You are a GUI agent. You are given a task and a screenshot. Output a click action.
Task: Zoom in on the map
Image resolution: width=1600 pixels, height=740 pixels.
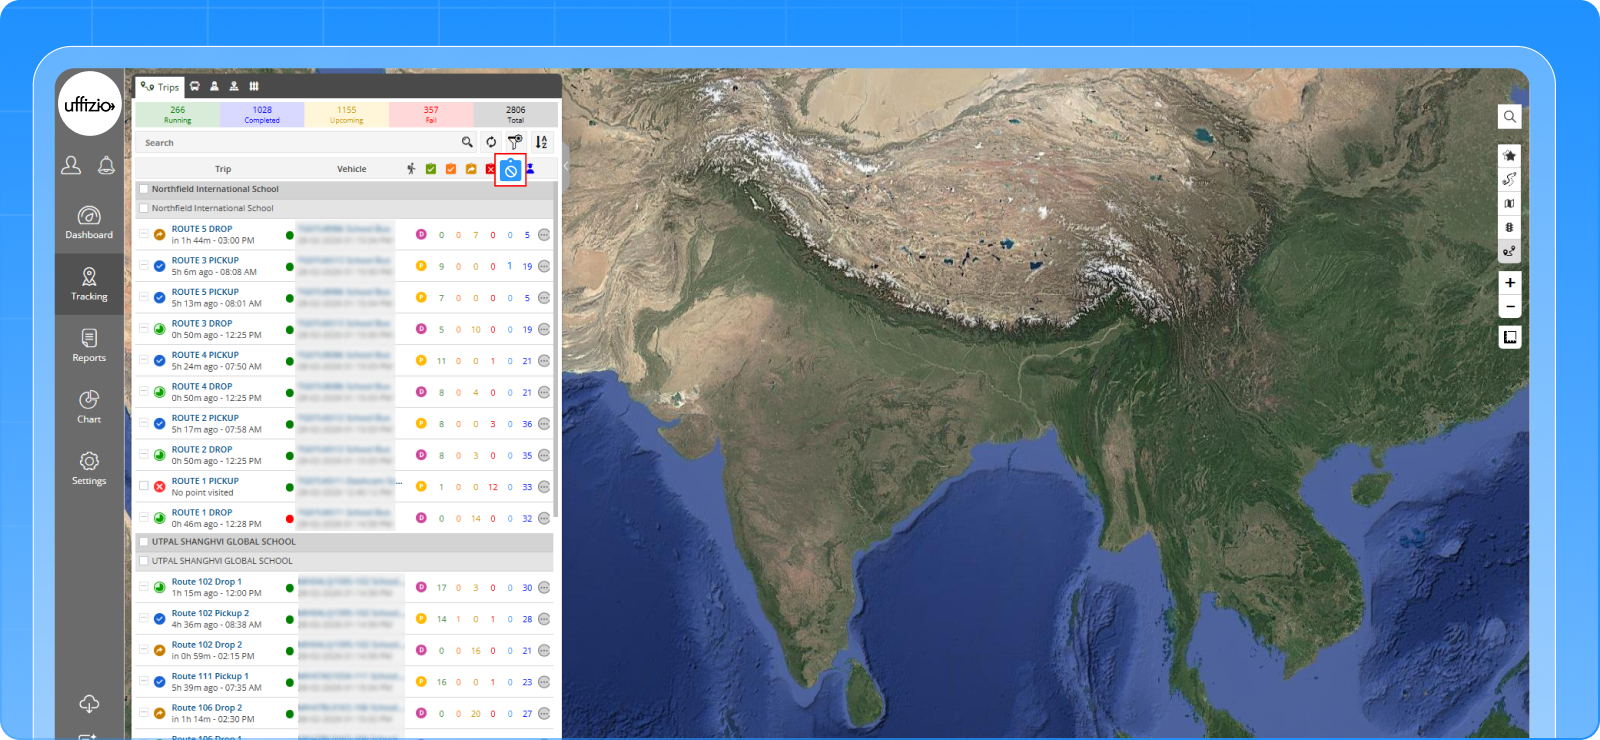click(x=1510, y=283)
